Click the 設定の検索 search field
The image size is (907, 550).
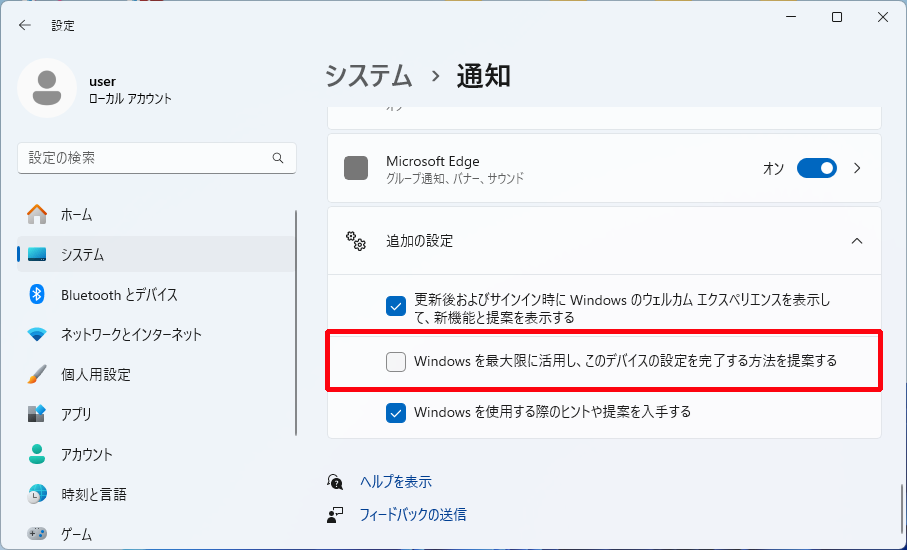click(x=145, y=158)
